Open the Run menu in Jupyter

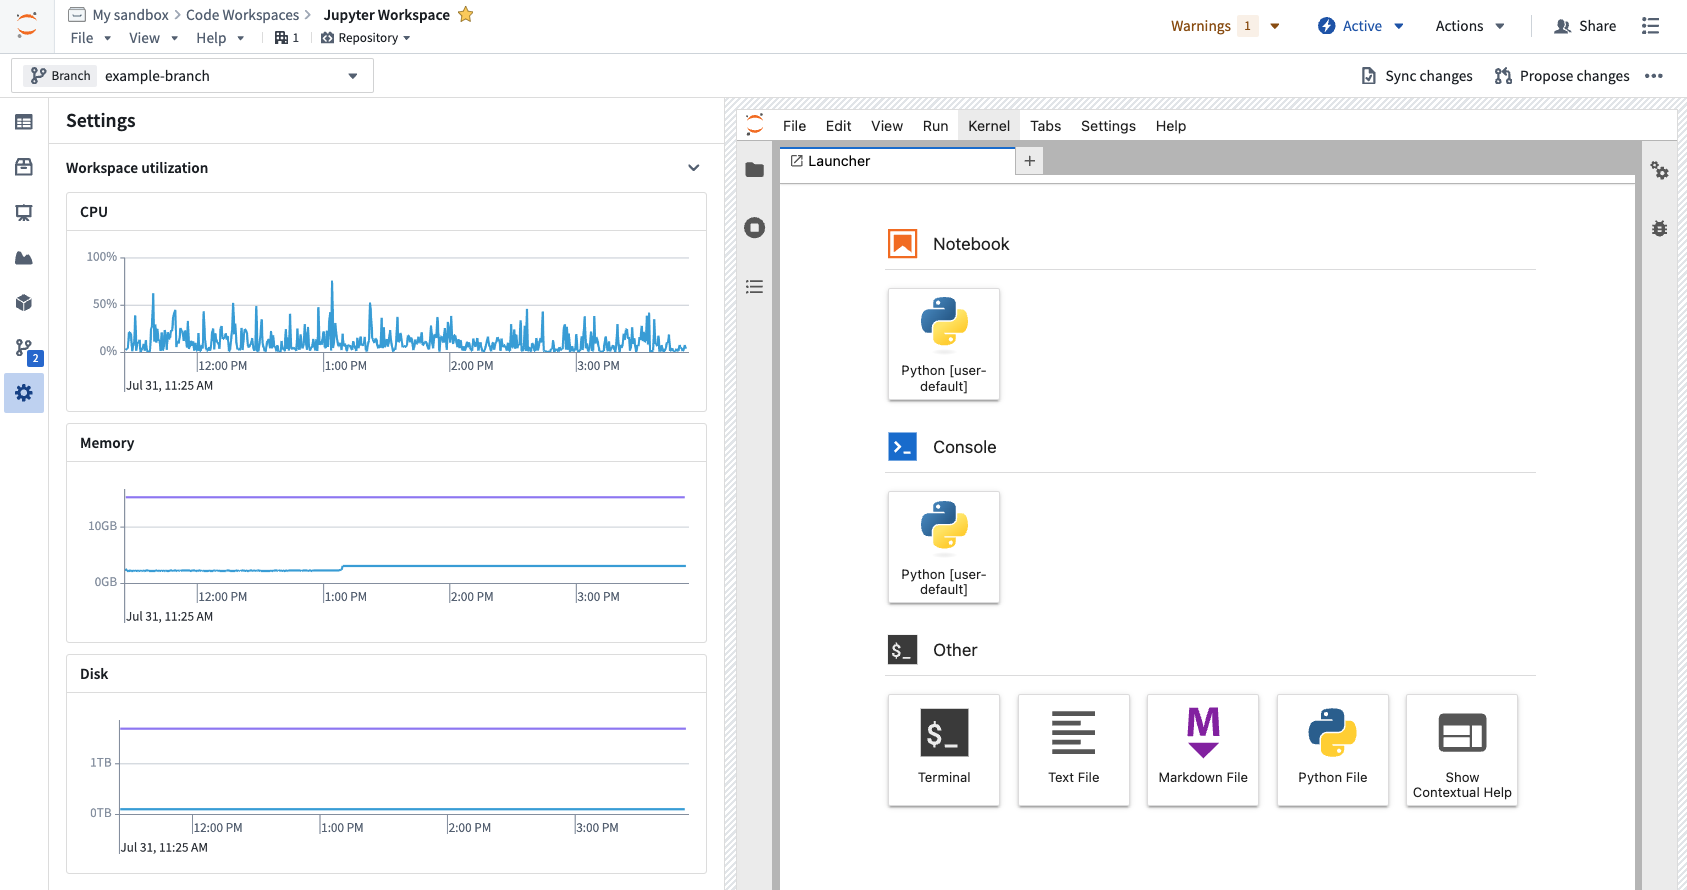tap(935, 126)
